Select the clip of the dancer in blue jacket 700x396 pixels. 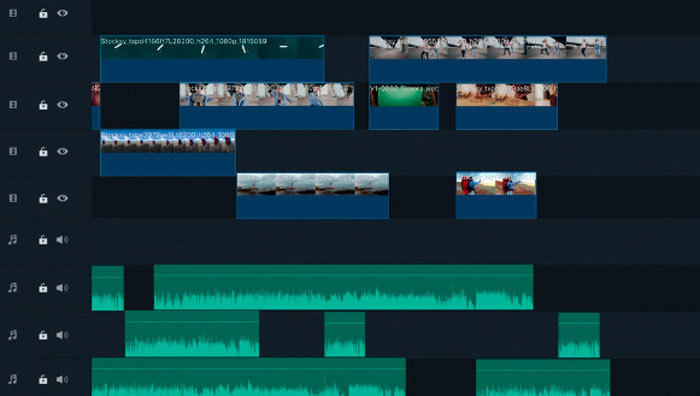tap(267, 106)
